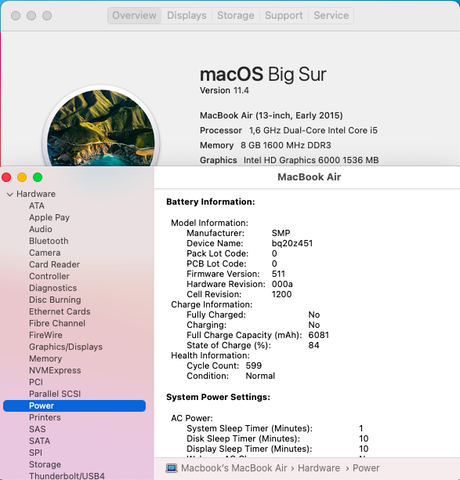The image size is (460, 480).
Task: Click the MacBook Air (13-inch, Early 2015) text
Action: (271, 116)
